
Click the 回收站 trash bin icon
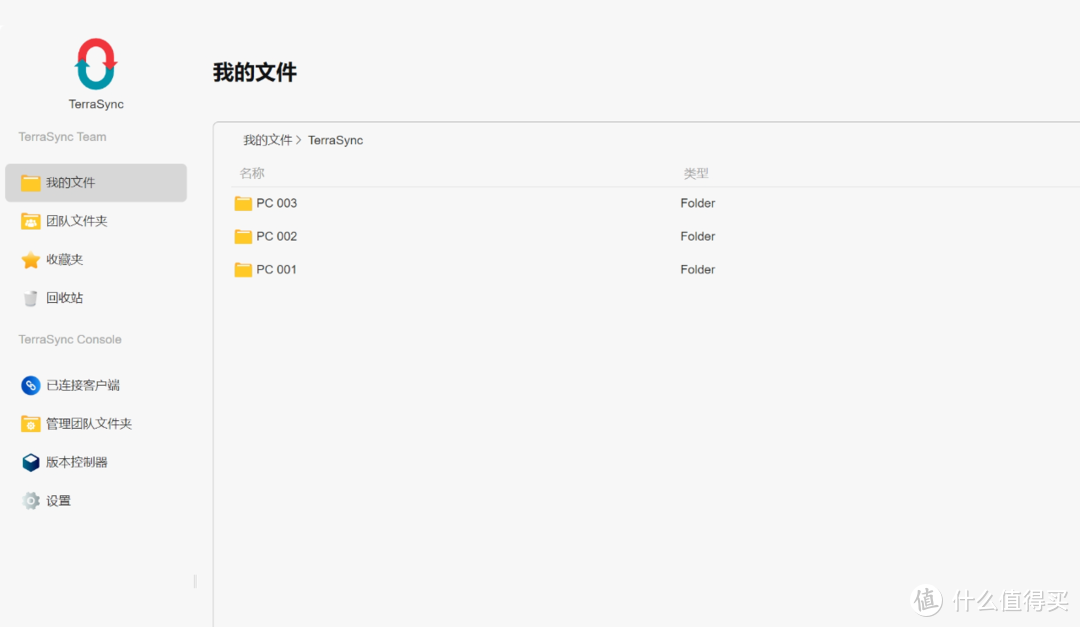coord(31,298)
